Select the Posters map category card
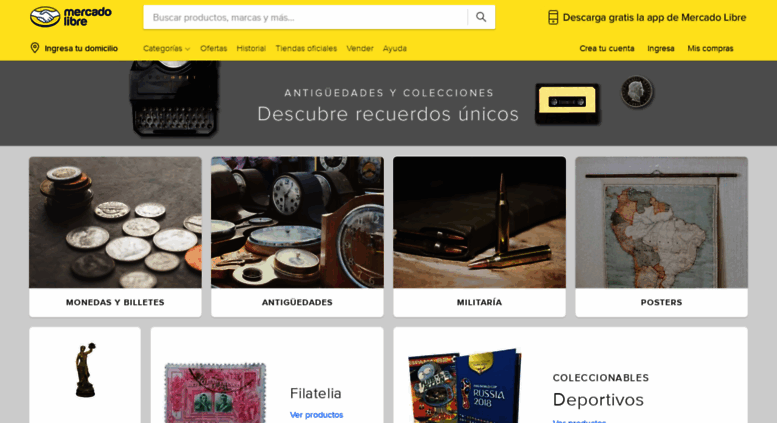Viewport: 777px width, 423px height. click(x=662, y=237)
